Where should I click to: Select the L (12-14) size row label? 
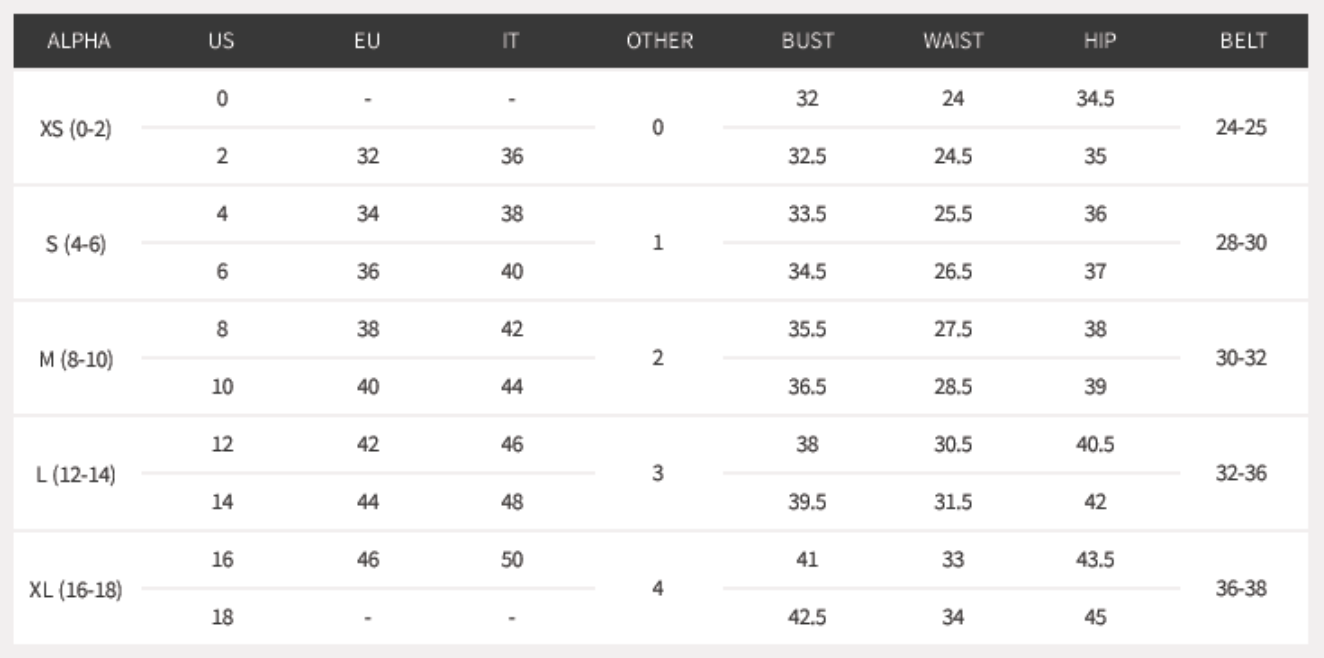tap(77, 475)
